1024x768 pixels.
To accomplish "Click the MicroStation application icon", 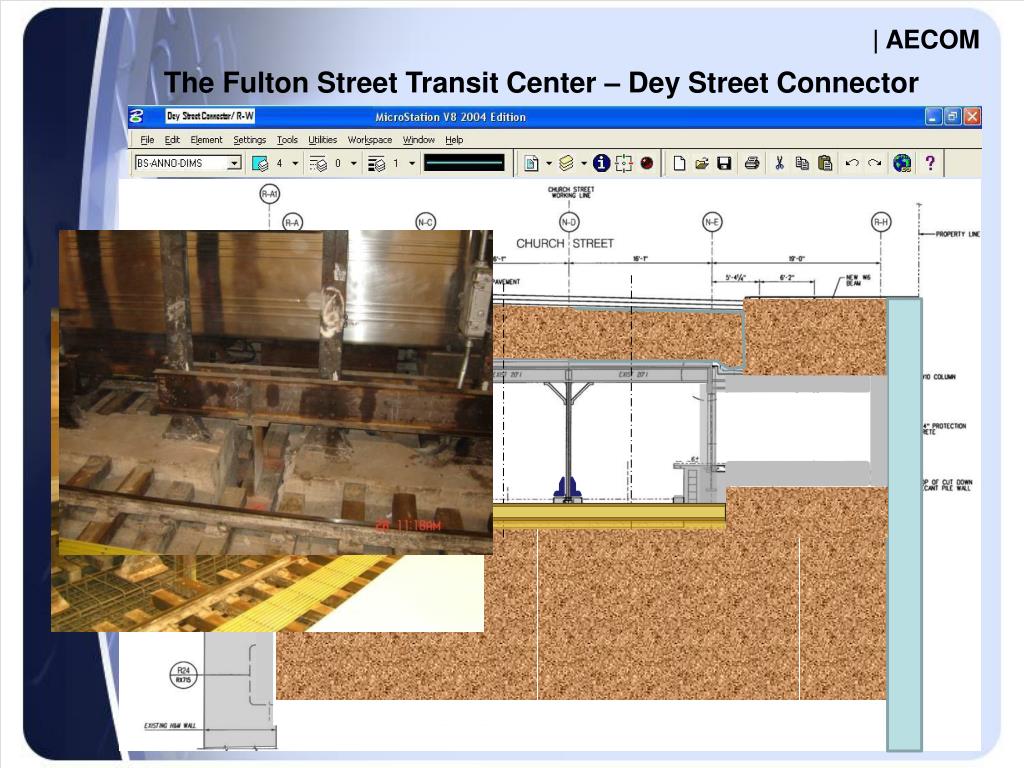I will [x=137, y=116].
